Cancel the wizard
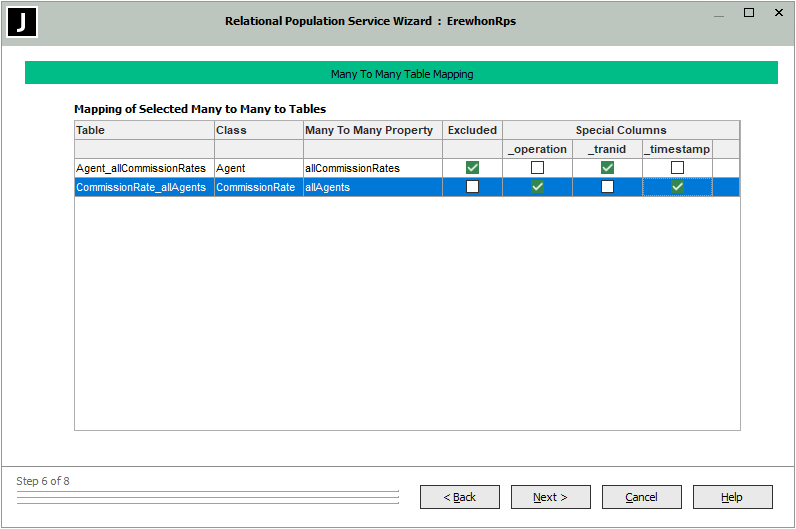The image size is (796, 529). click(x=641, y=497)
